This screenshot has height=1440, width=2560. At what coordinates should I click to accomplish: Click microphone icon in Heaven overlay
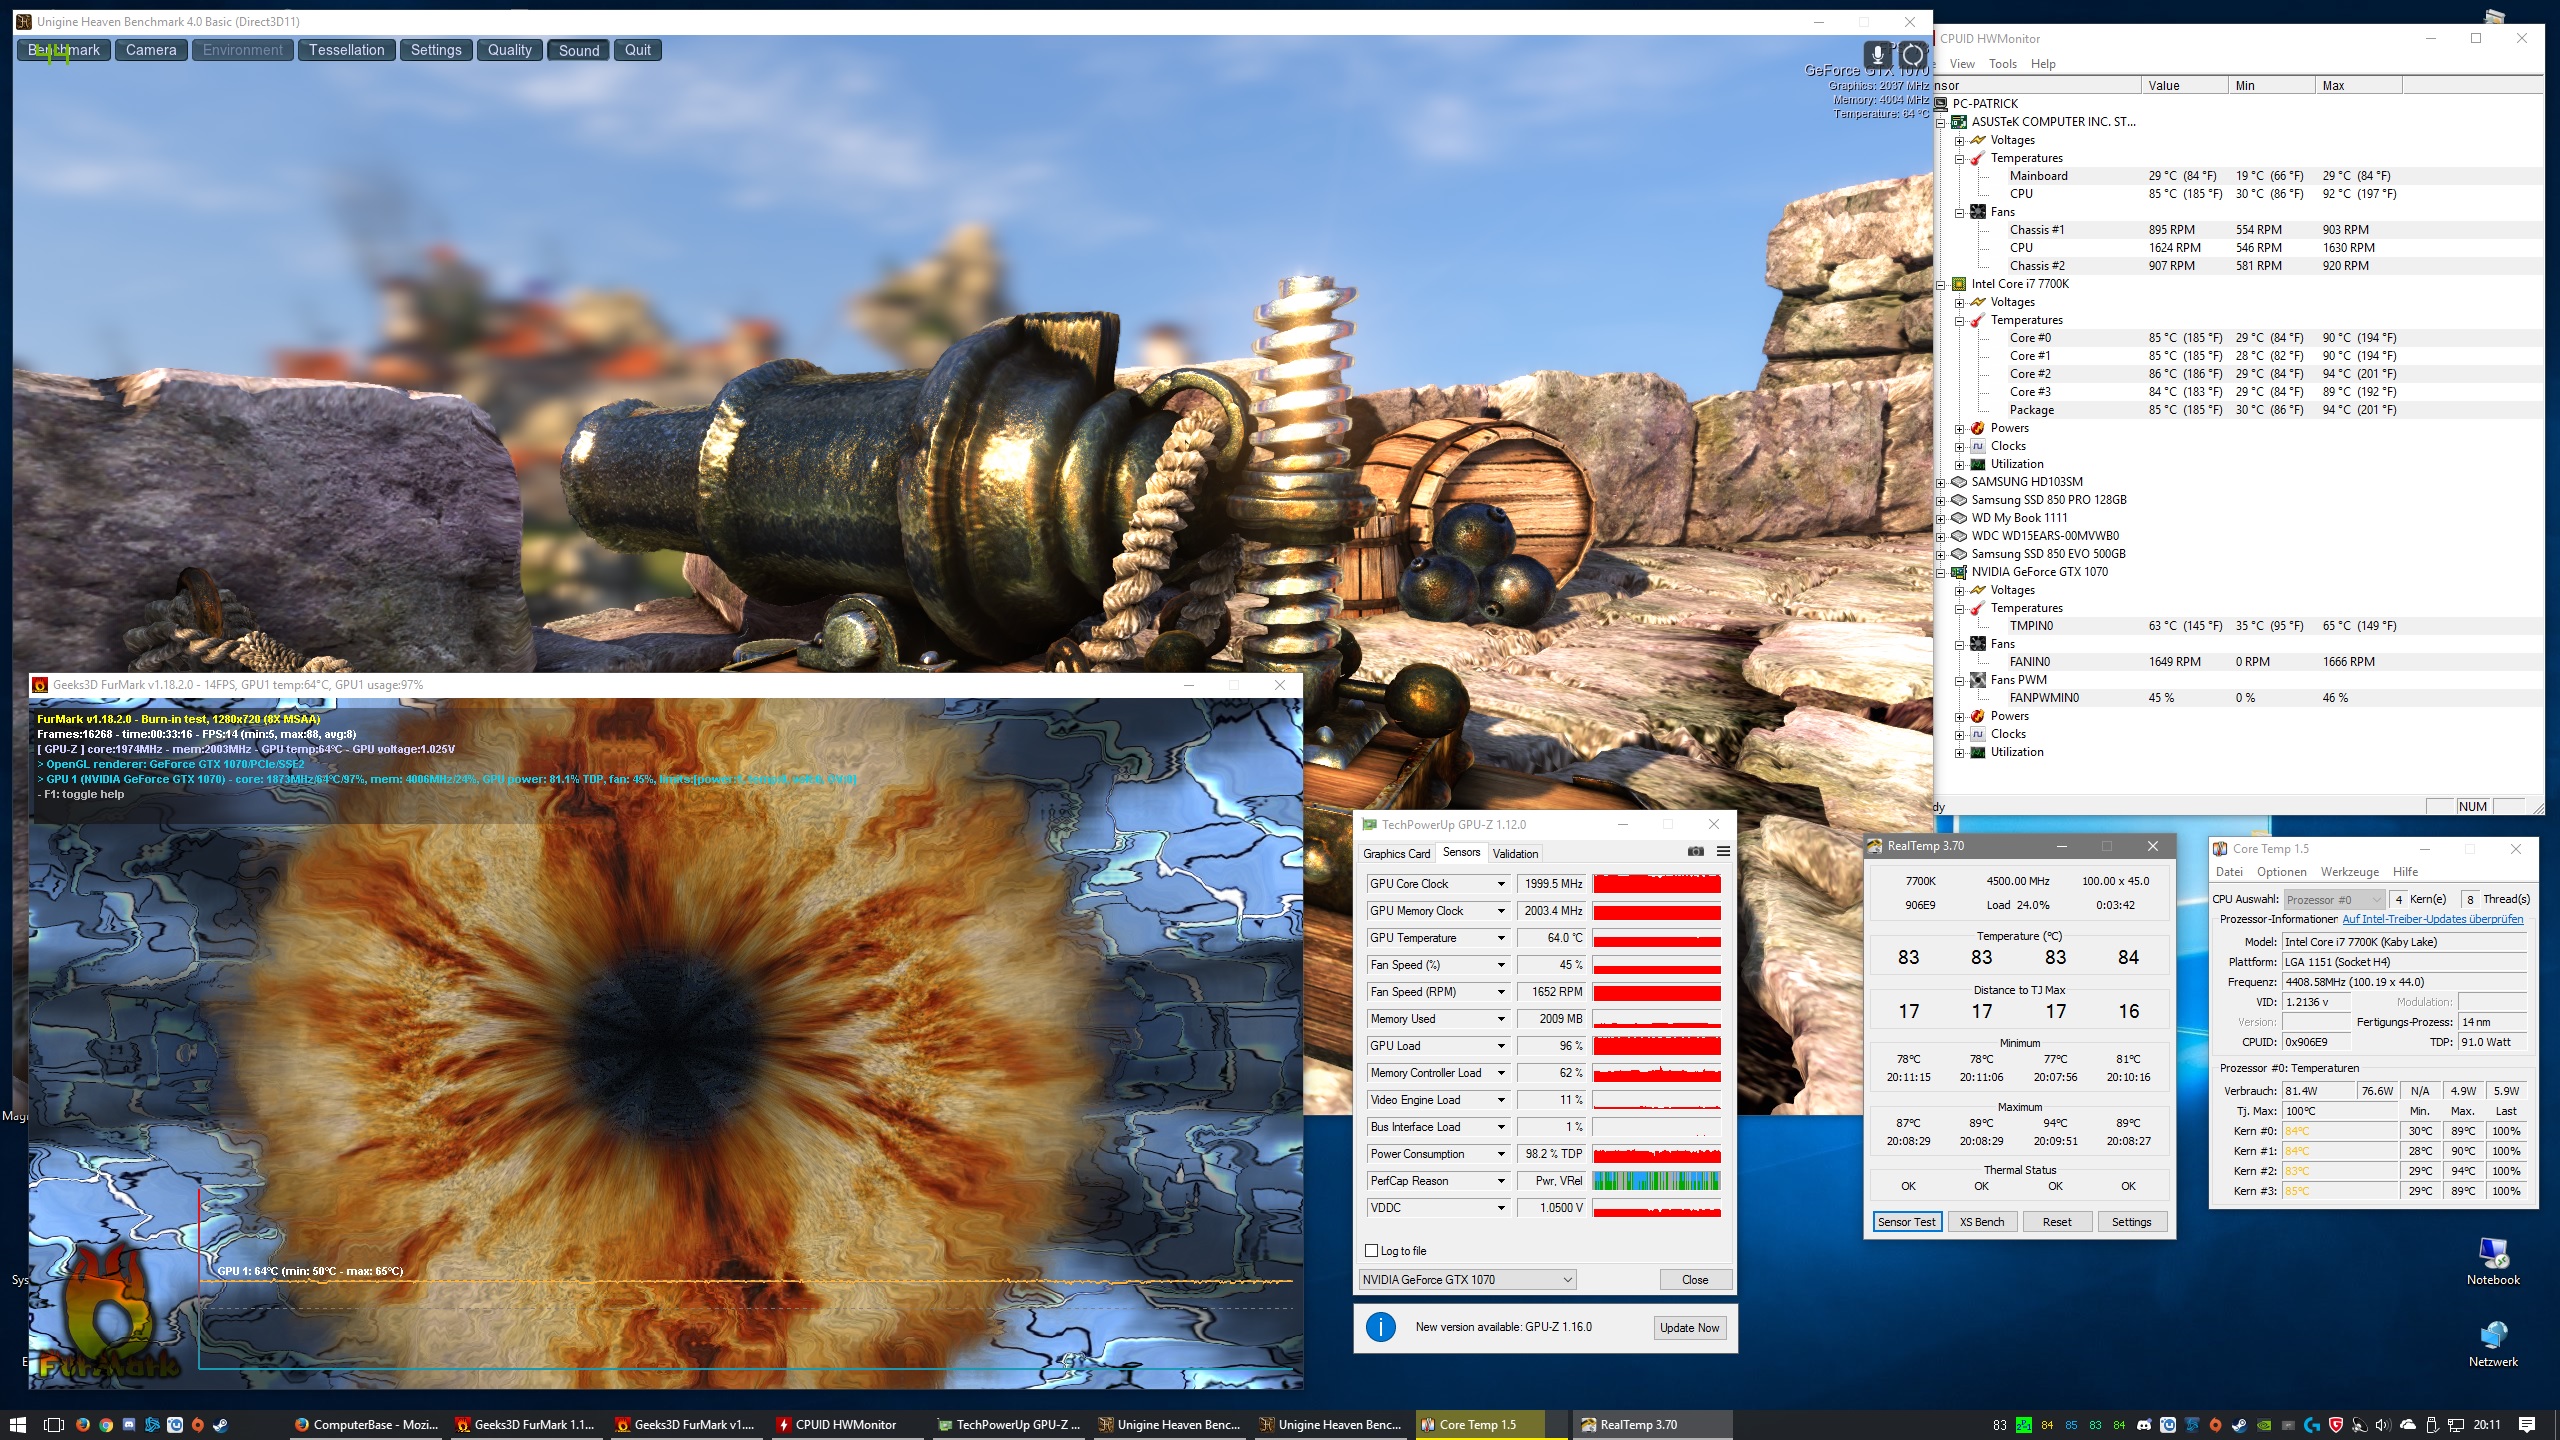click(1877, 54)
